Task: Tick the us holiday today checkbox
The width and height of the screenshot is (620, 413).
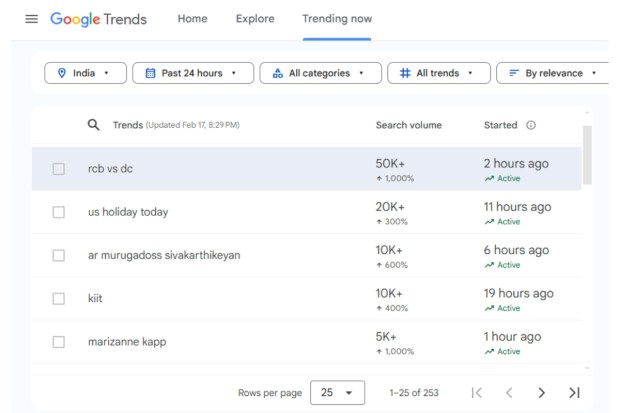Action: [x=59, y=212]
